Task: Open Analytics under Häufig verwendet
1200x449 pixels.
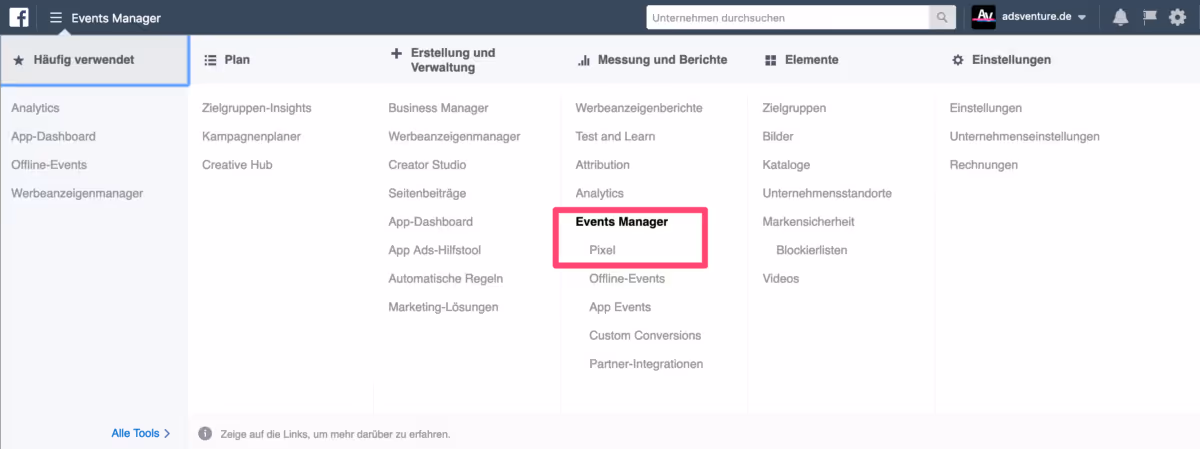Action: (36, 108)
